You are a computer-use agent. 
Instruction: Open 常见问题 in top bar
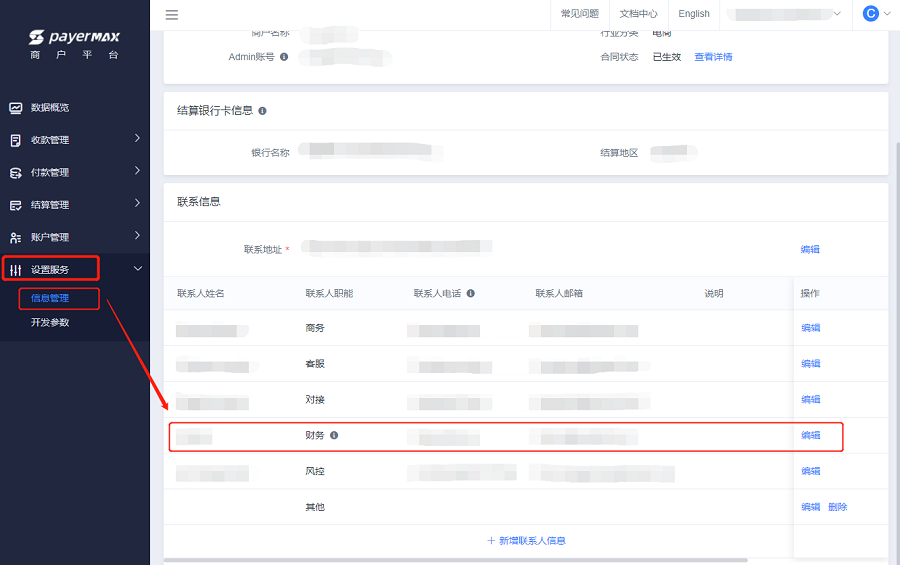click(580, 14)
